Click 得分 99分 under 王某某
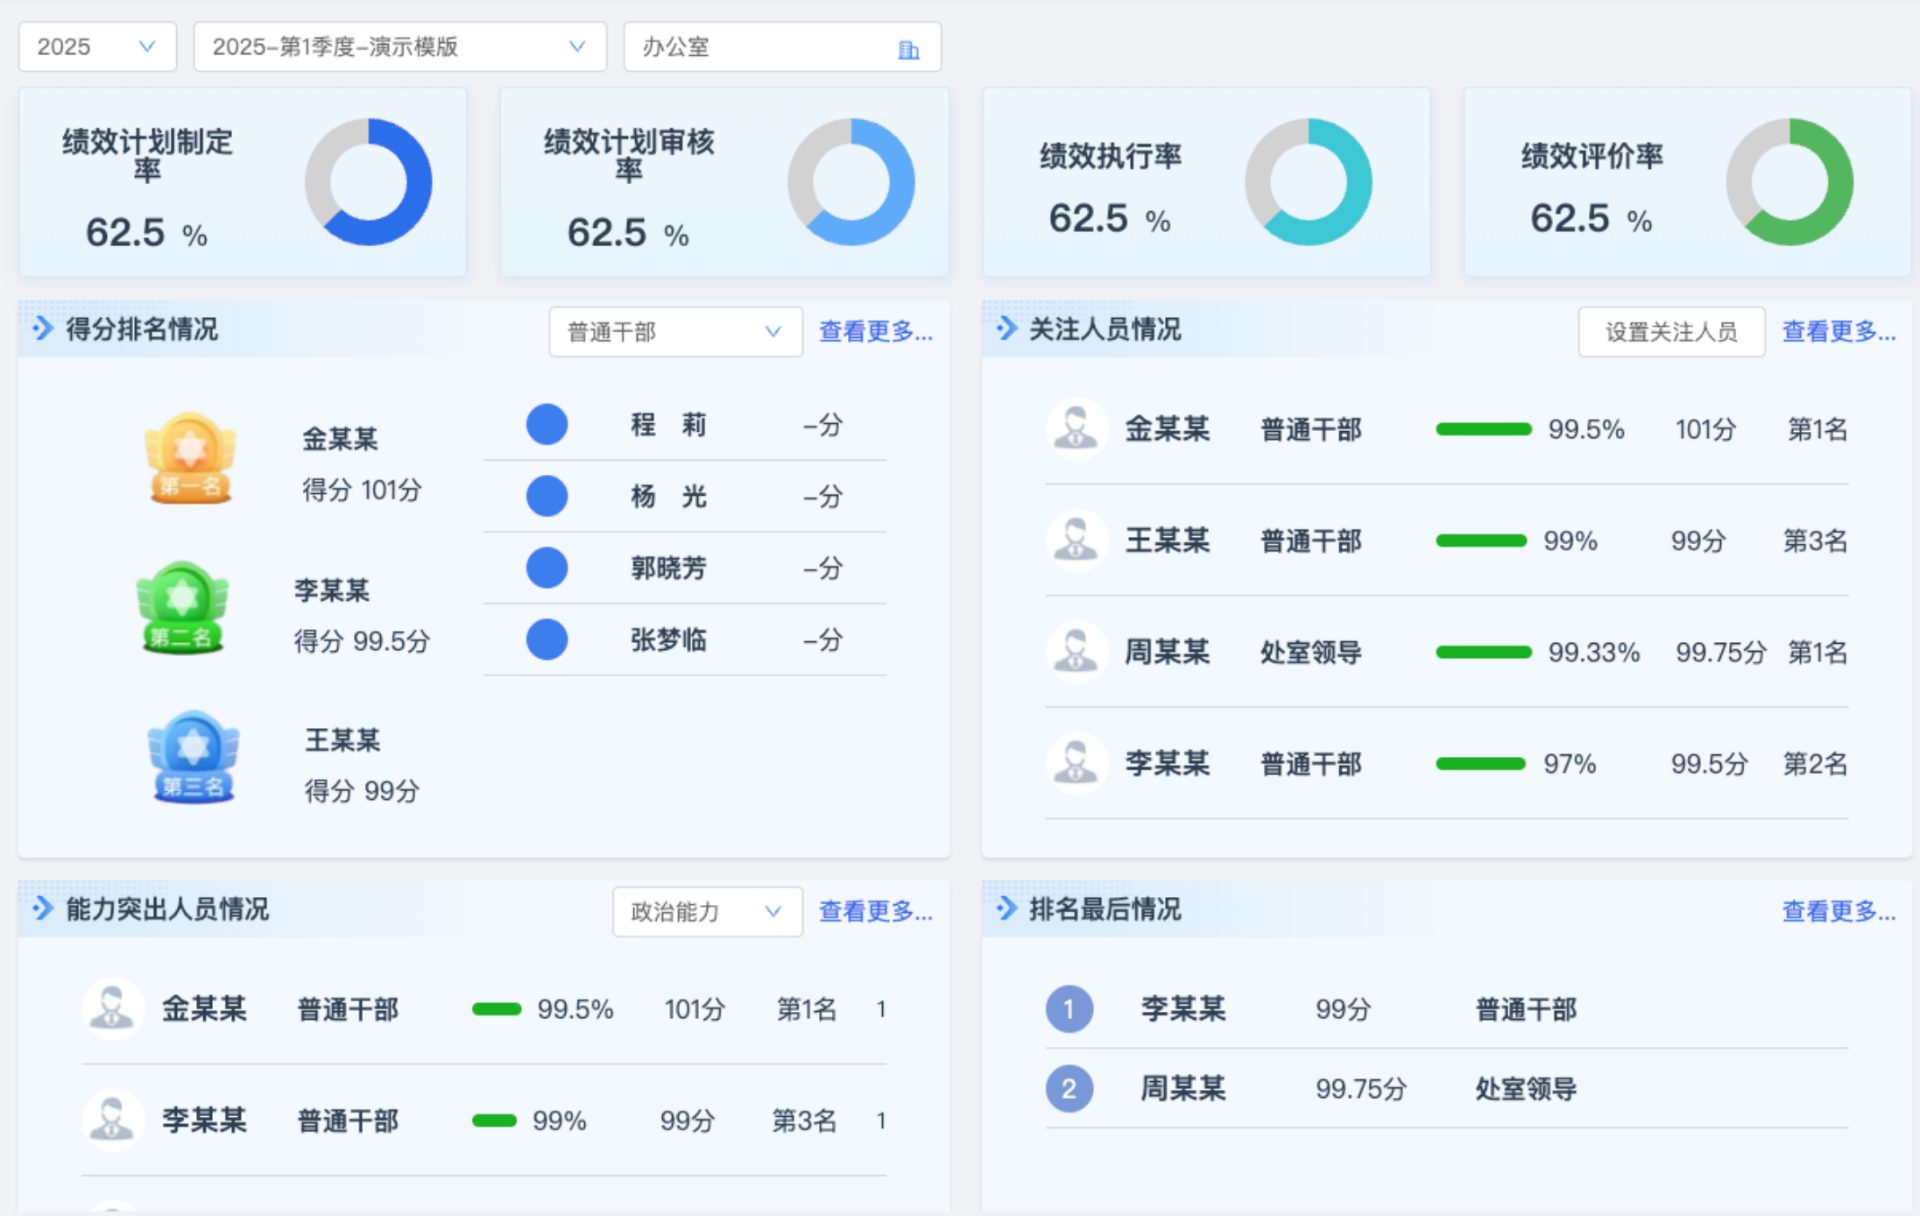This screenshot has width=1920, height=1216. [362, 791]
